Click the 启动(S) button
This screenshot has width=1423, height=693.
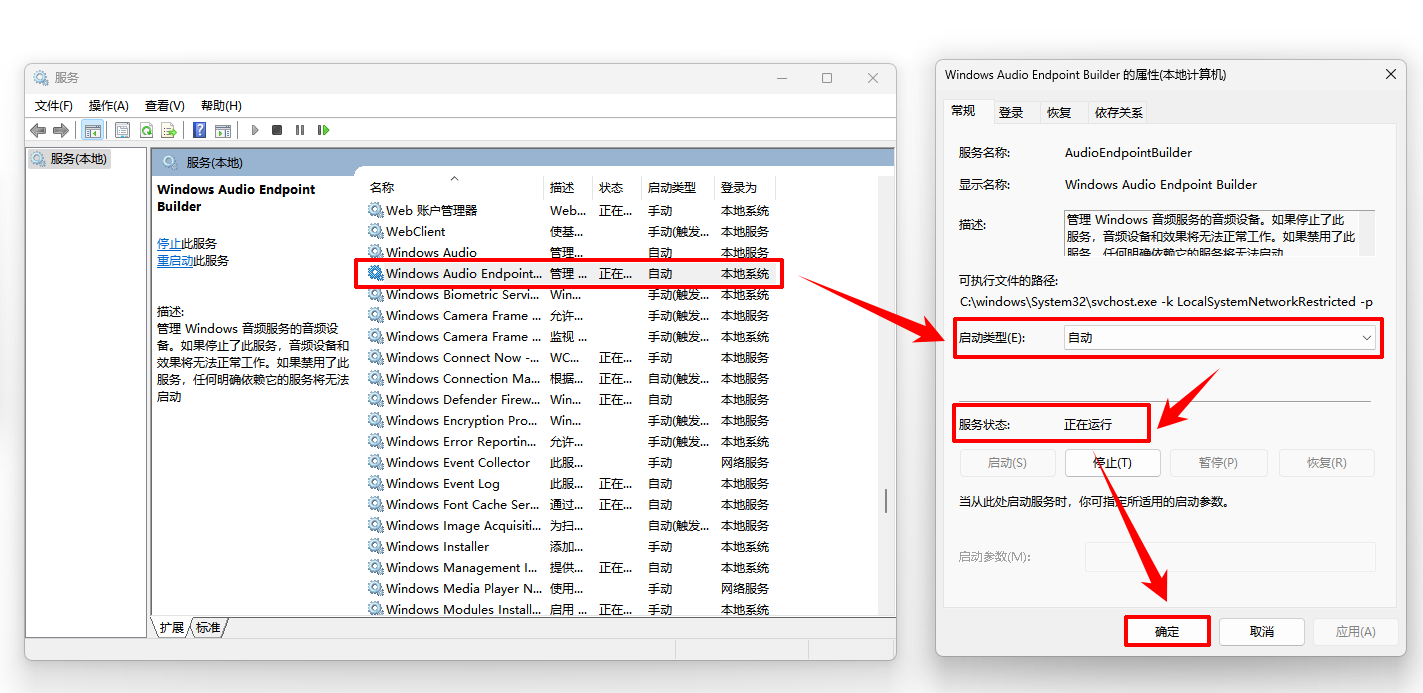pyautogui.click(x=1007, y=463)
